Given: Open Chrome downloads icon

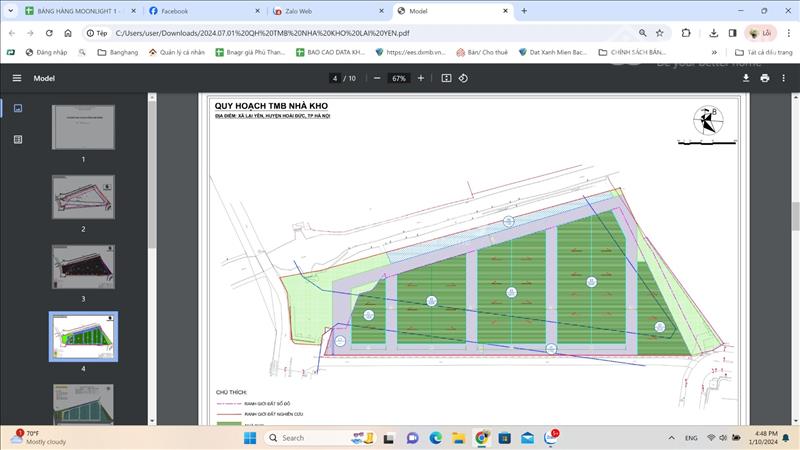Looking at the screenshot, I should pos(713,33).
